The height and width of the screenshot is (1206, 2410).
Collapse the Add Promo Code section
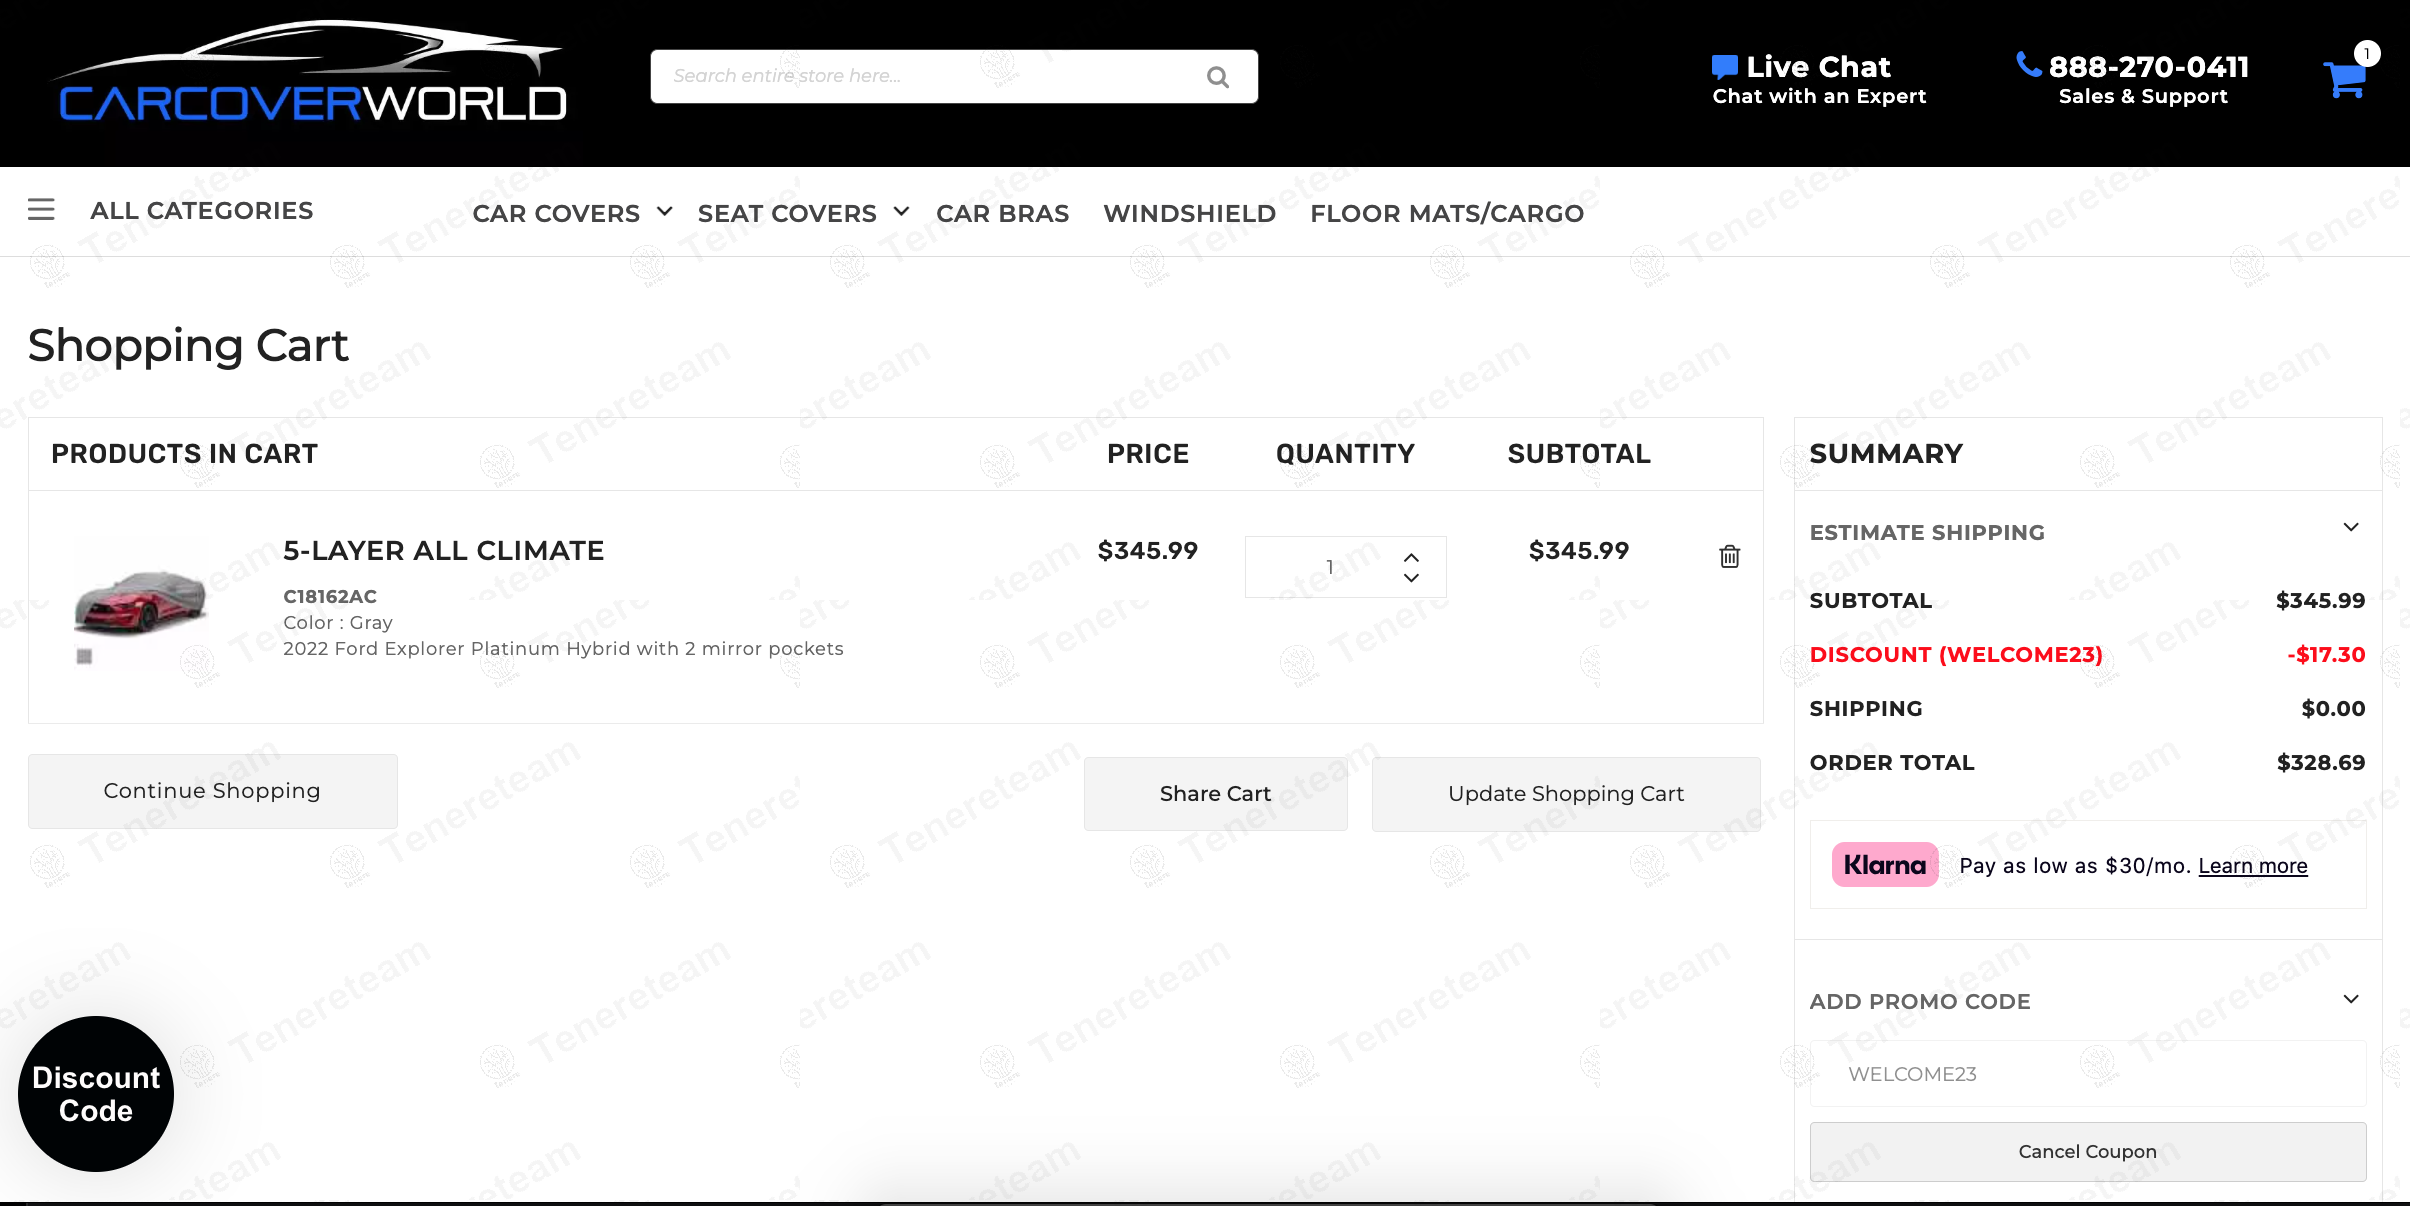pyautogui.click(x=2351, y=999)
